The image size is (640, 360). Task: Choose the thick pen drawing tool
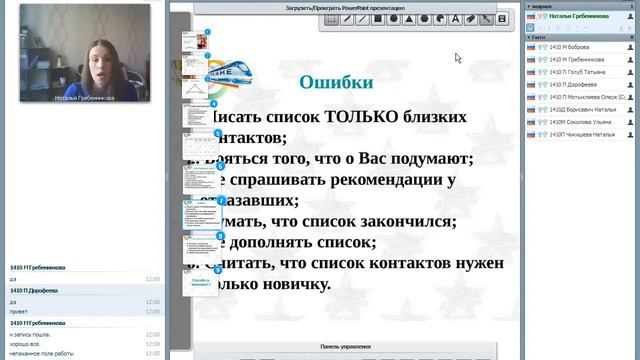click(347, 19)
